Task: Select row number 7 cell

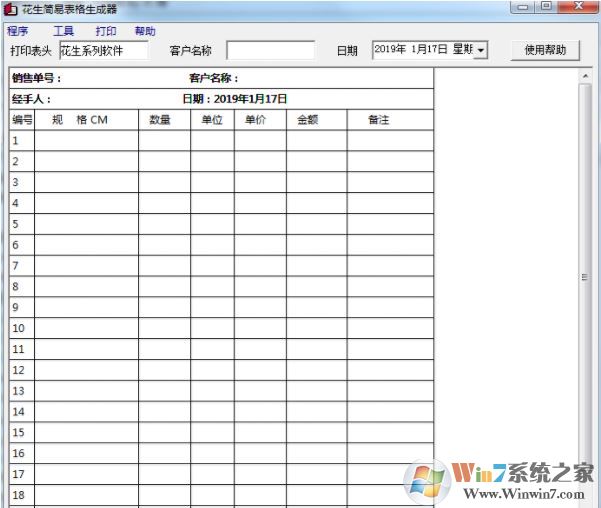Action: click(x=22, y=266)
